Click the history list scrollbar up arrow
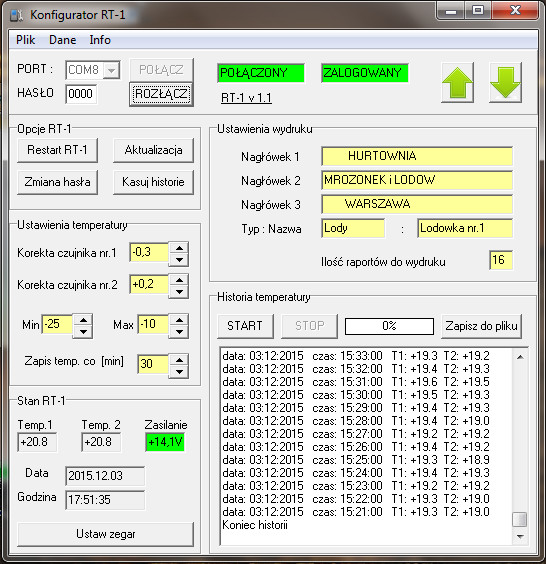This screenshot has height=564, width=546. pos(520,357)
